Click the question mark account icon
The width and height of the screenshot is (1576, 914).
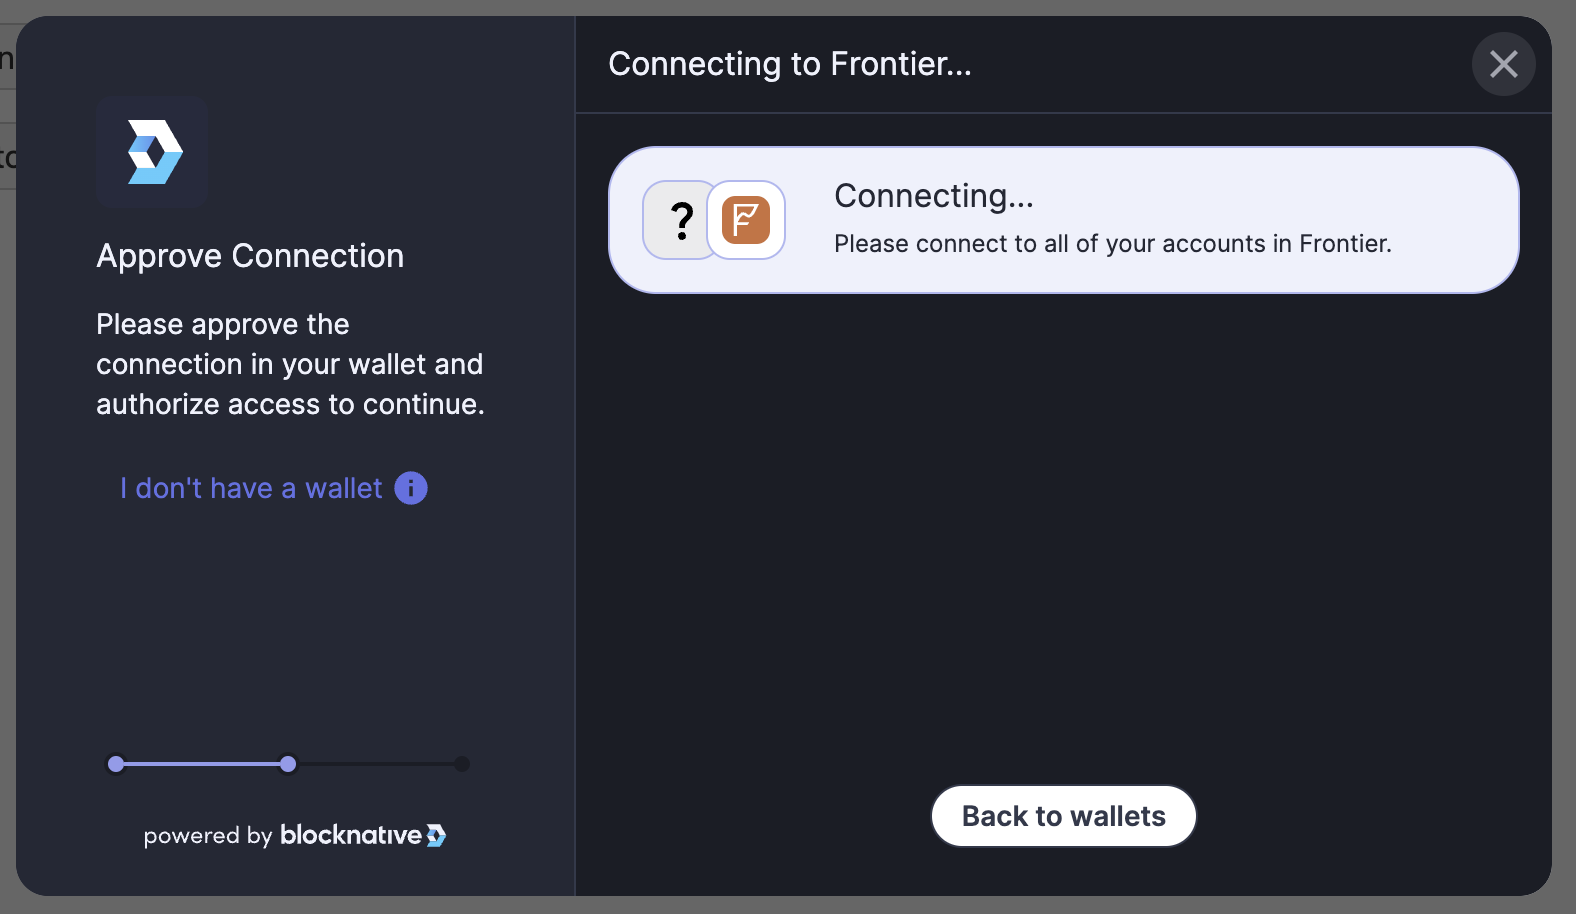point(683,220)
